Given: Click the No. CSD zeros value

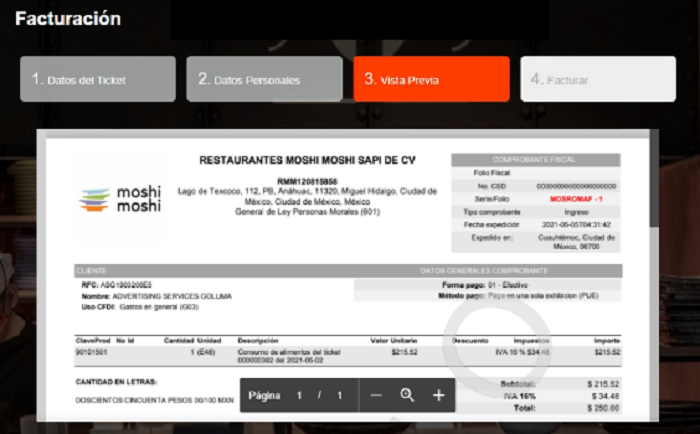Looking at the screenshot, I should (576, 186).
